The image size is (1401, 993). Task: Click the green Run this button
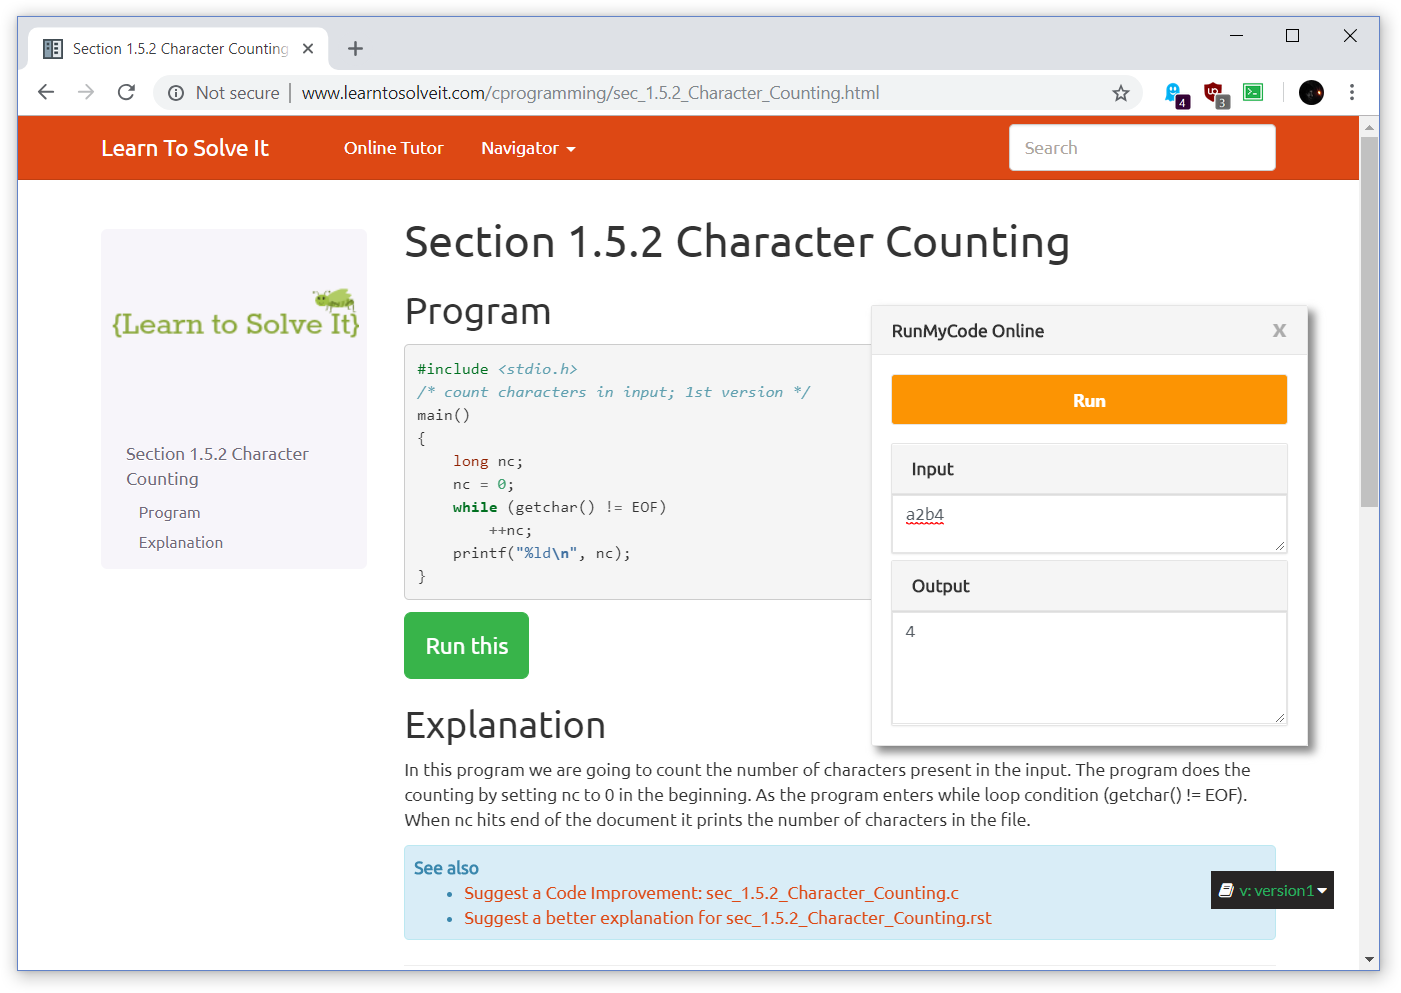(x=466, y=646)
